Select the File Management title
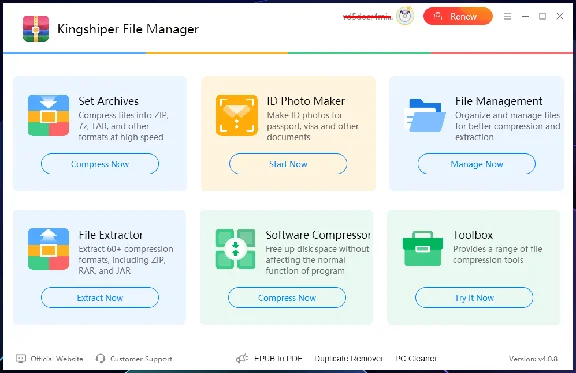Image resolution: width=576 pixels, height=373 pixels. tap(498, 101)
